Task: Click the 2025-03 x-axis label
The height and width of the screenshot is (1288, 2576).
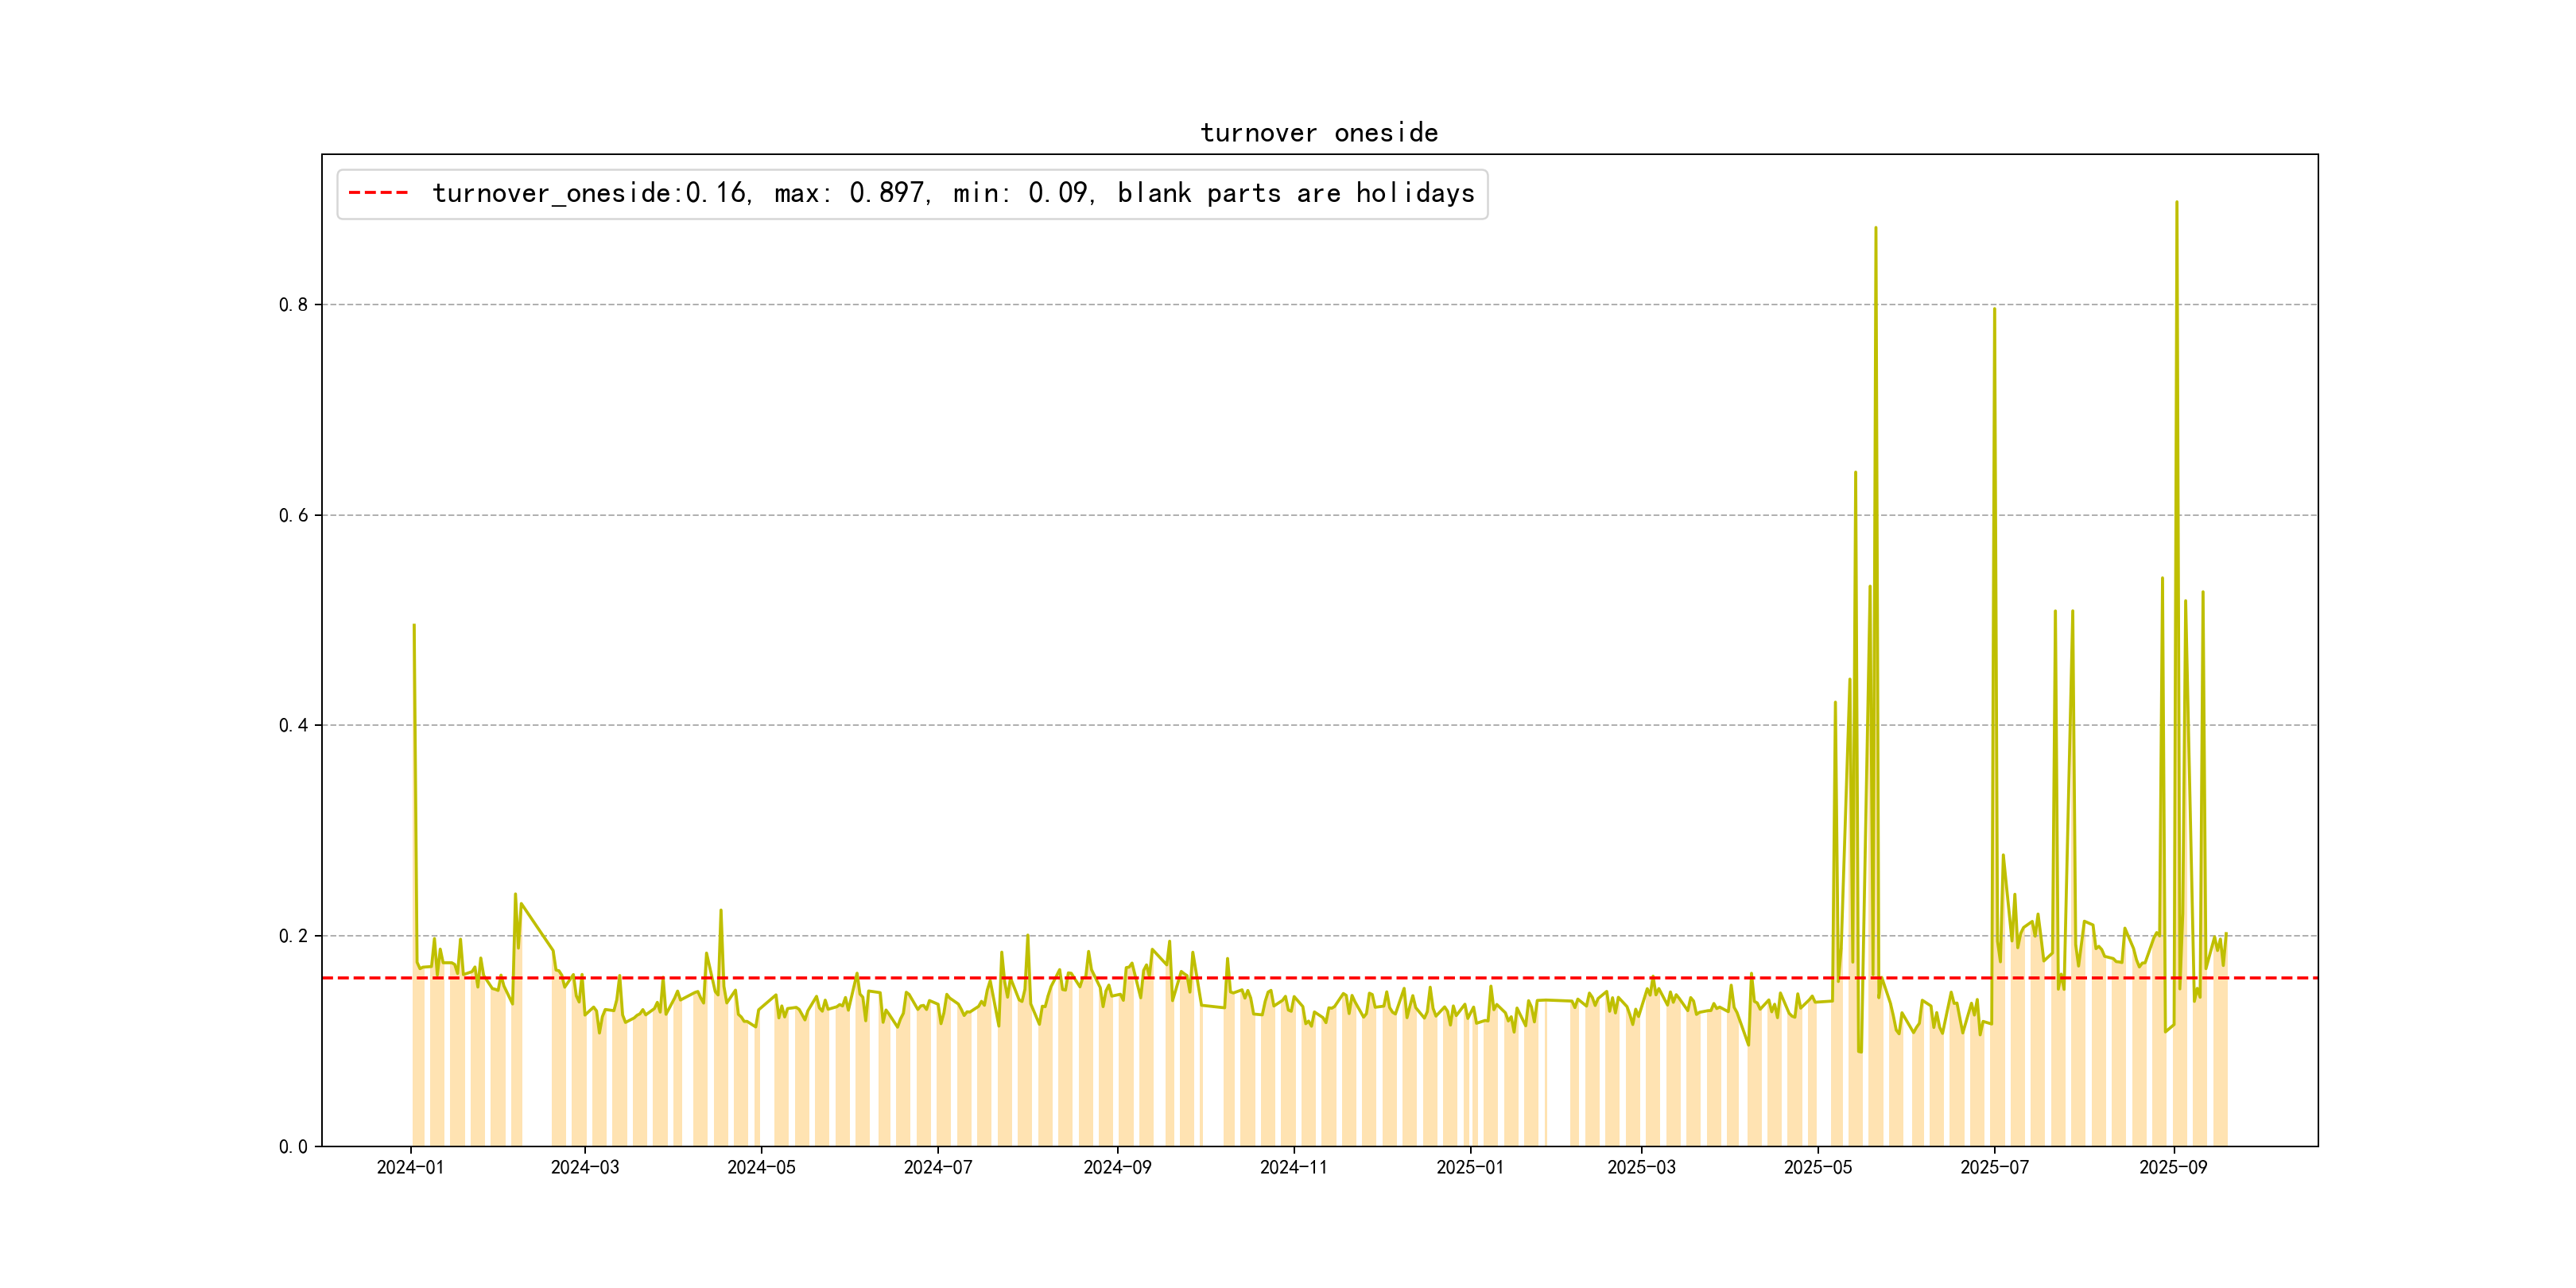Action: click(x=1641, y=1168)
